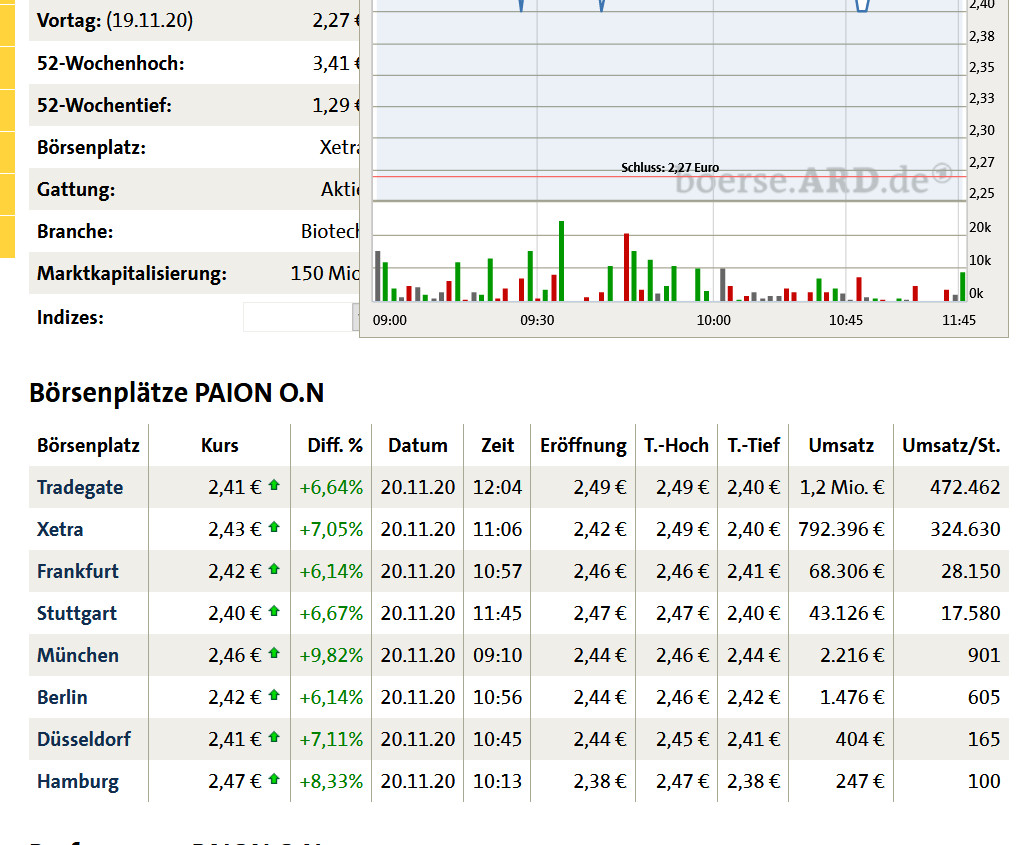Click the 324.630 volume value
The image size is (1032, 845).
[965, 530]
